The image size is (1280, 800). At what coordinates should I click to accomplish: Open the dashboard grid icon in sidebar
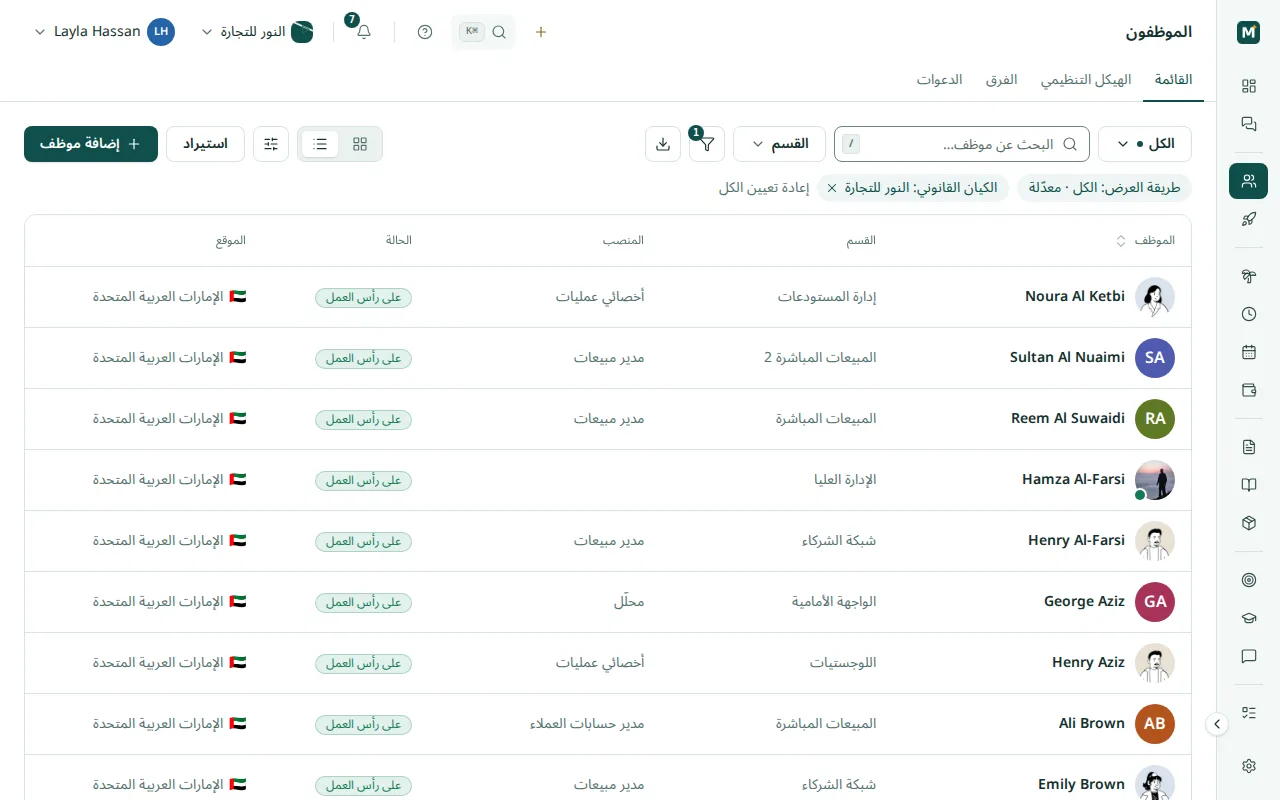click(1248, 86)
